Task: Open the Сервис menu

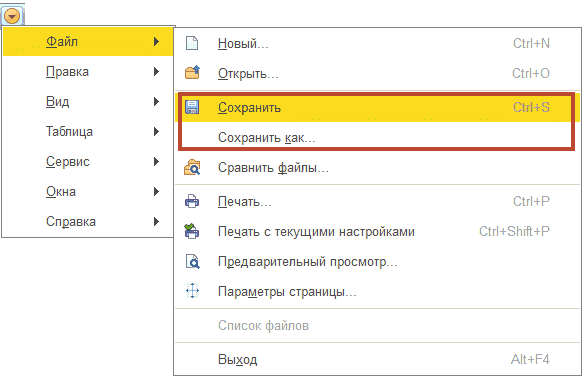Action: tap(88, 161)
